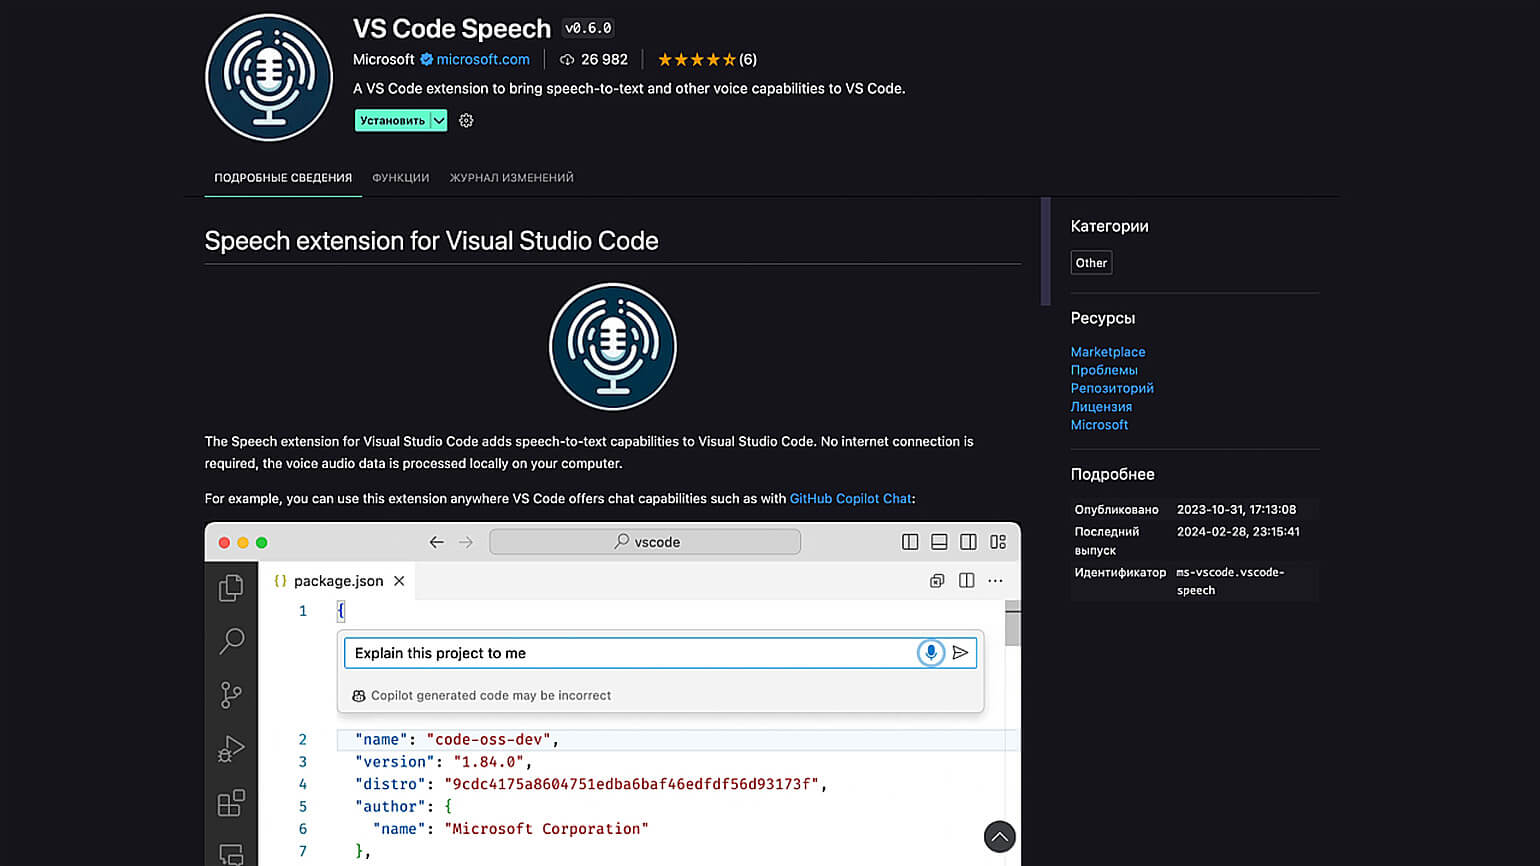1540x866 pixels.
Task: Close the package.json tab
Action: (x=399, y=581)
